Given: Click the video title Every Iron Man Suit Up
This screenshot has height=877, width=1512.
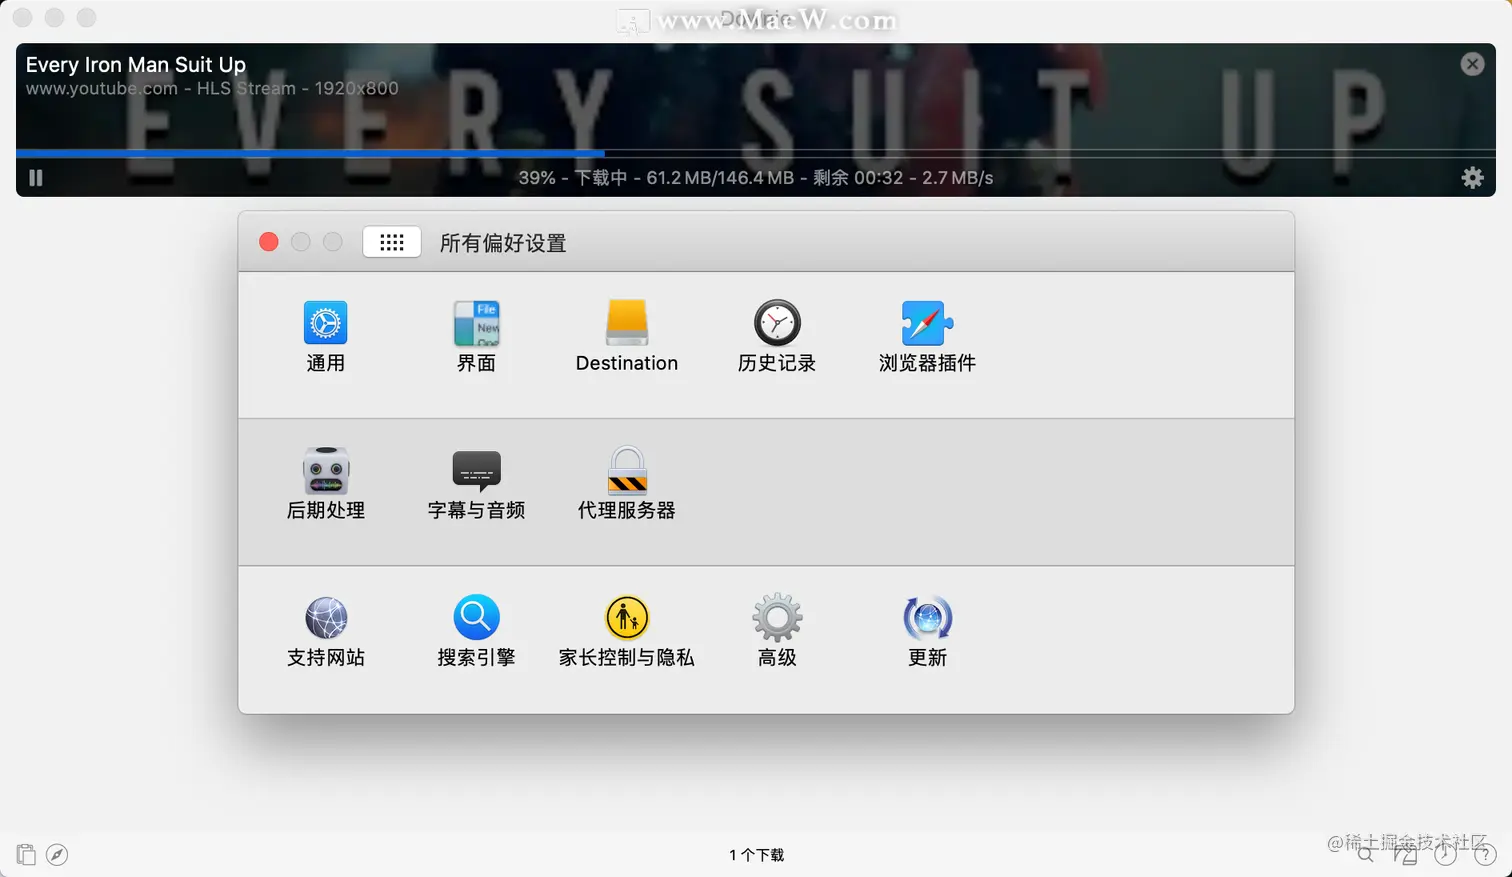Looking at the screenshot, I should click(x=136, y=65).
